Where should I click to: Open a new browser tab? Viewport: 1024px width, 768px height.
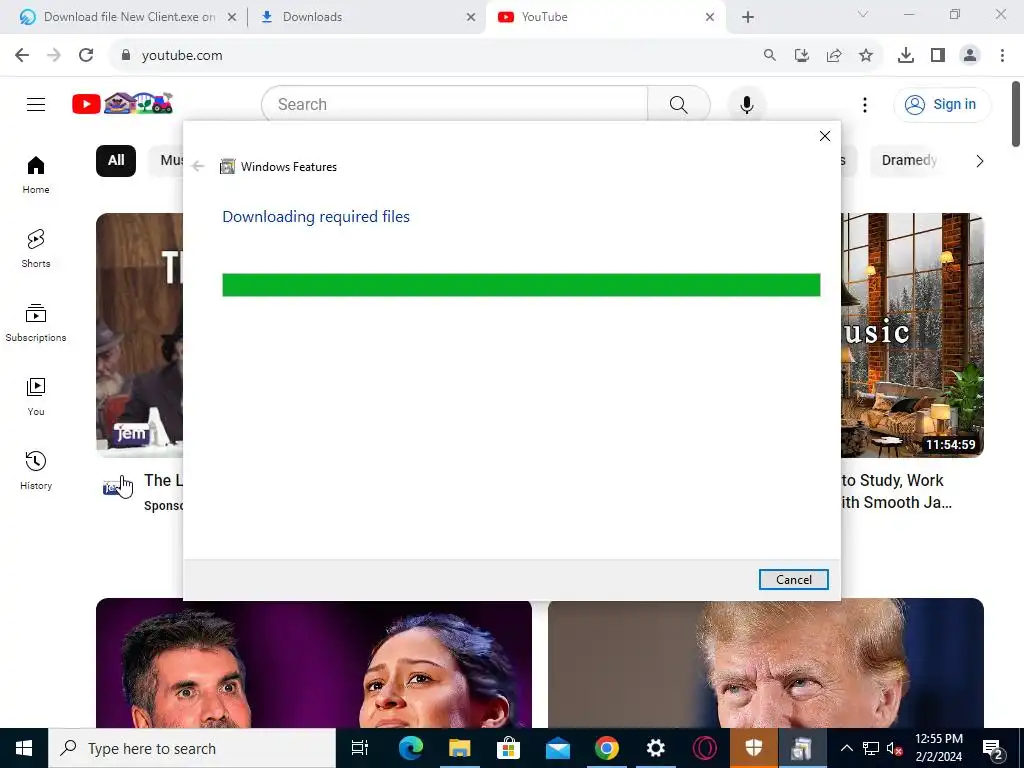click(x=748, y=17)
